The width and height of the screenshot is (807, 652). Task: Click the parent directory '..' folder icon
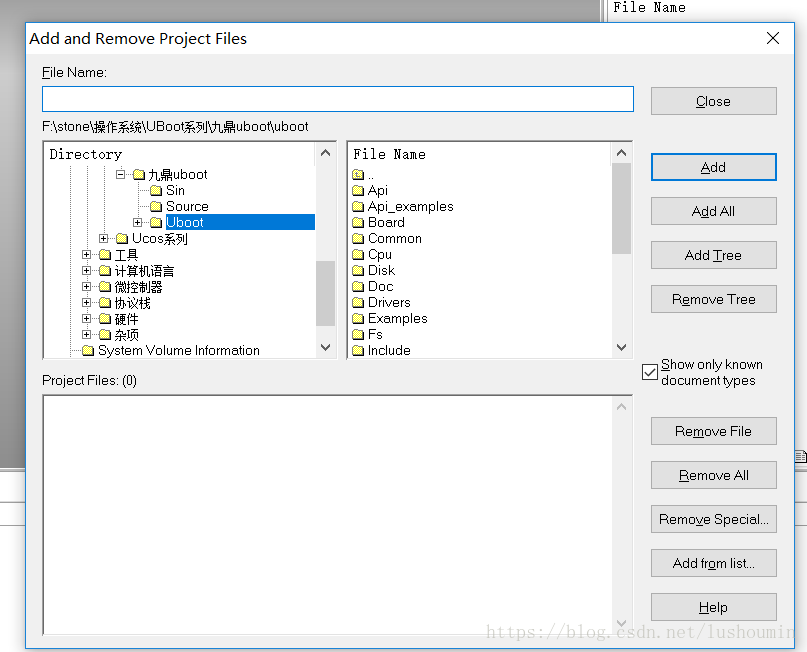pyautogui.click(x=358, y=175)
